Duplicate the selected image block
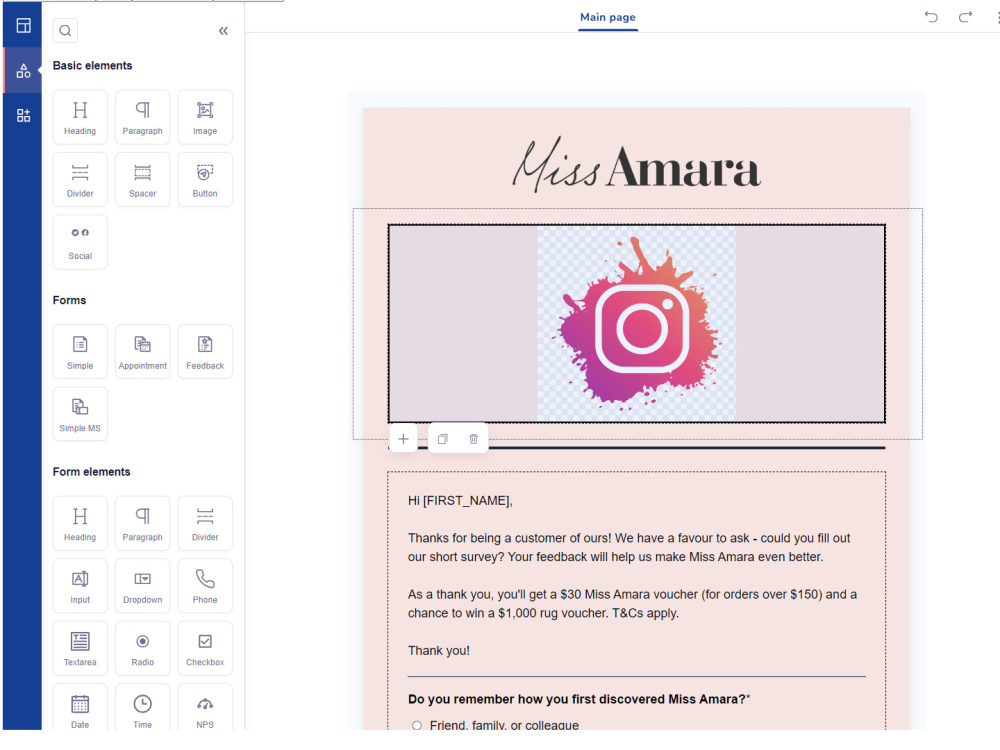This screenshot has height=750, width=1000. (x=443, y=439)
